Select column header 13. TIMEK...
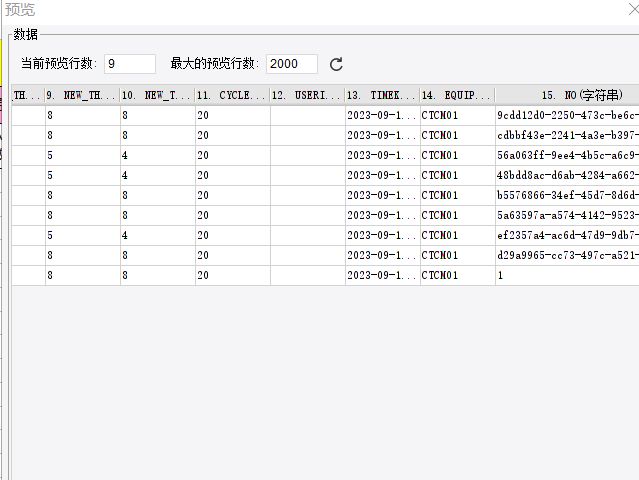This screenshot has height=480, width=639. tap(382, 95)
